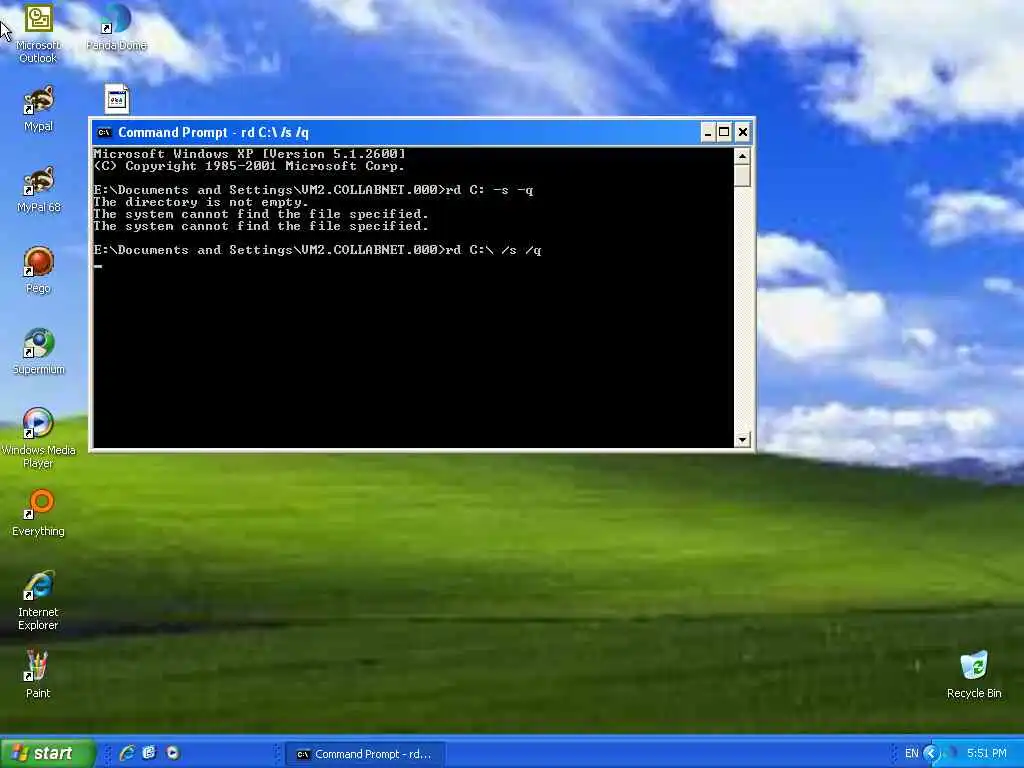Click the 'rd C: -s -q' command line
1024x768 pixels.
tap(490, 190)
